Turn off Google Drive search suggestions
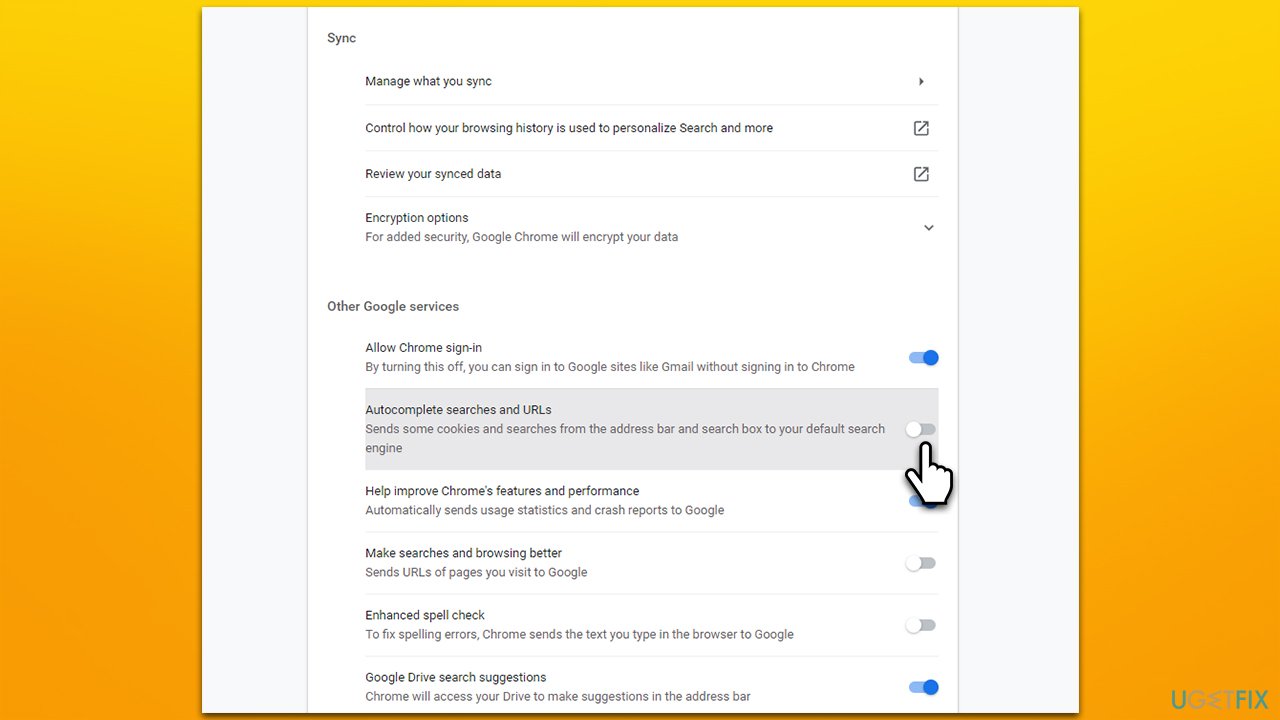 [x=923, y=687]
